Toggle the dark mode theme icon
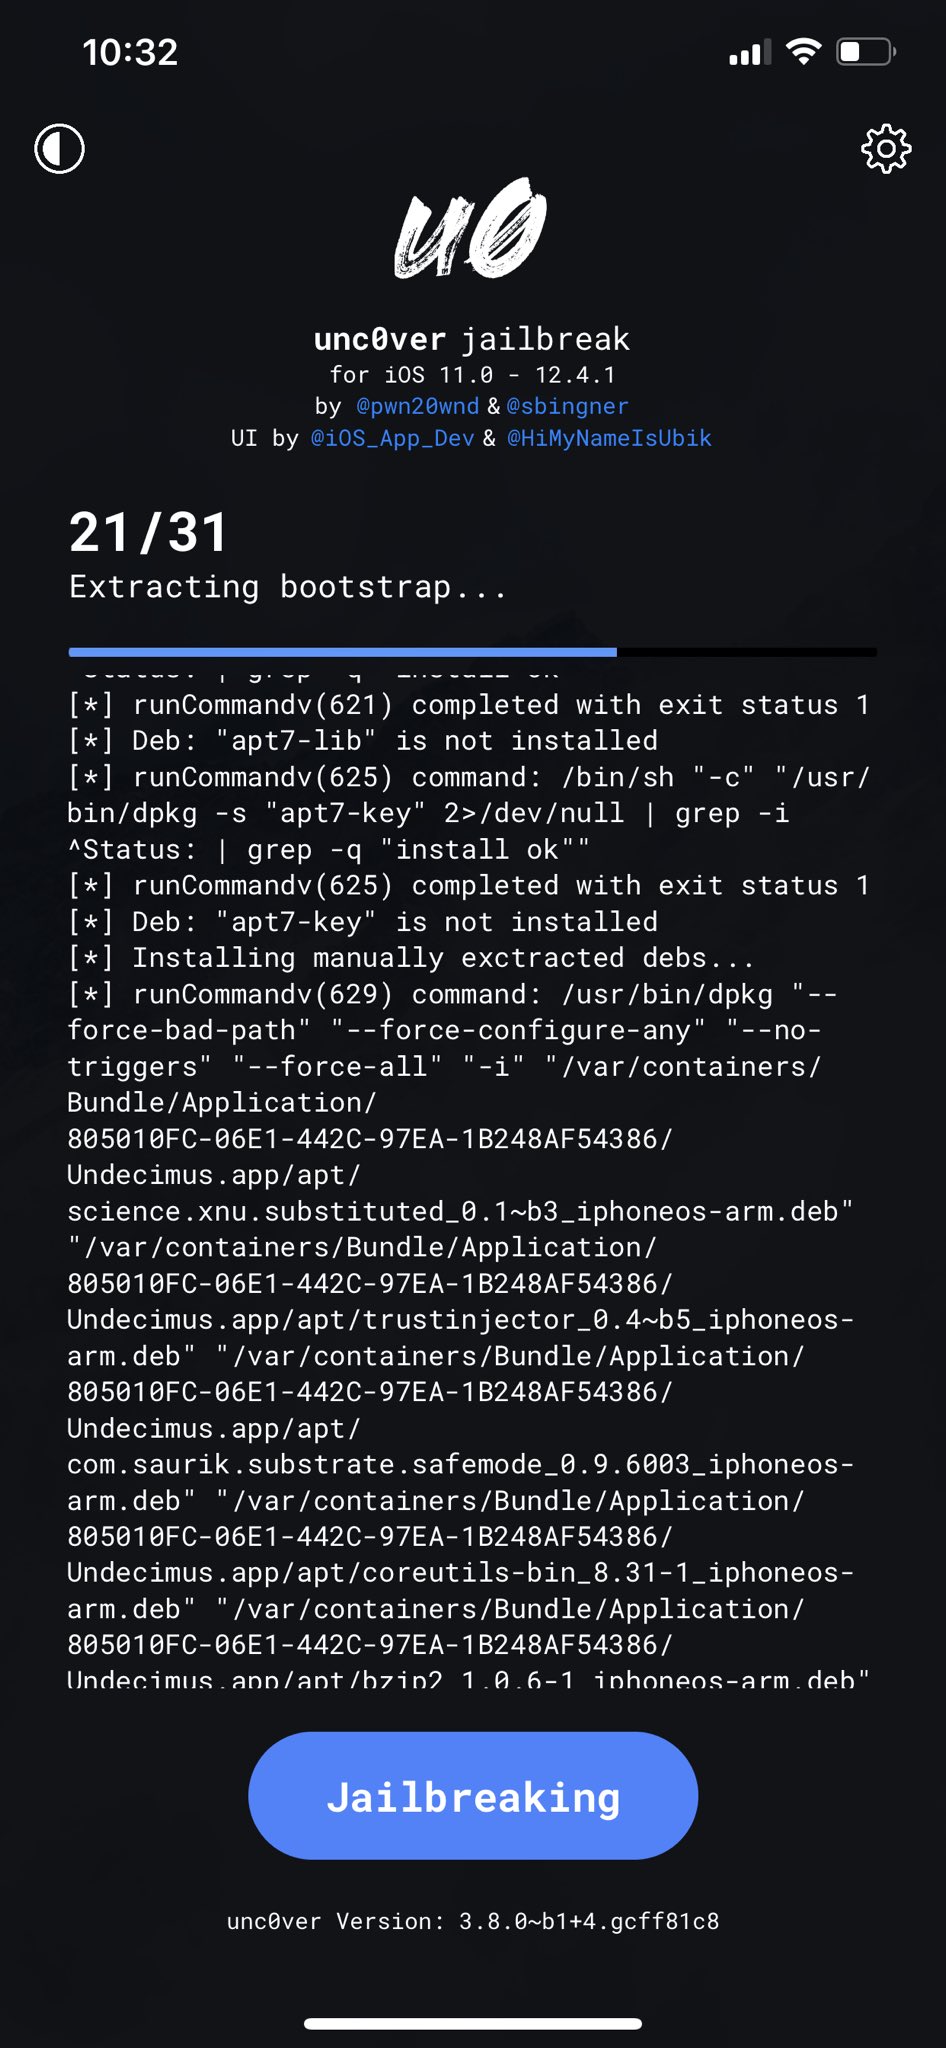 (60, 149)
